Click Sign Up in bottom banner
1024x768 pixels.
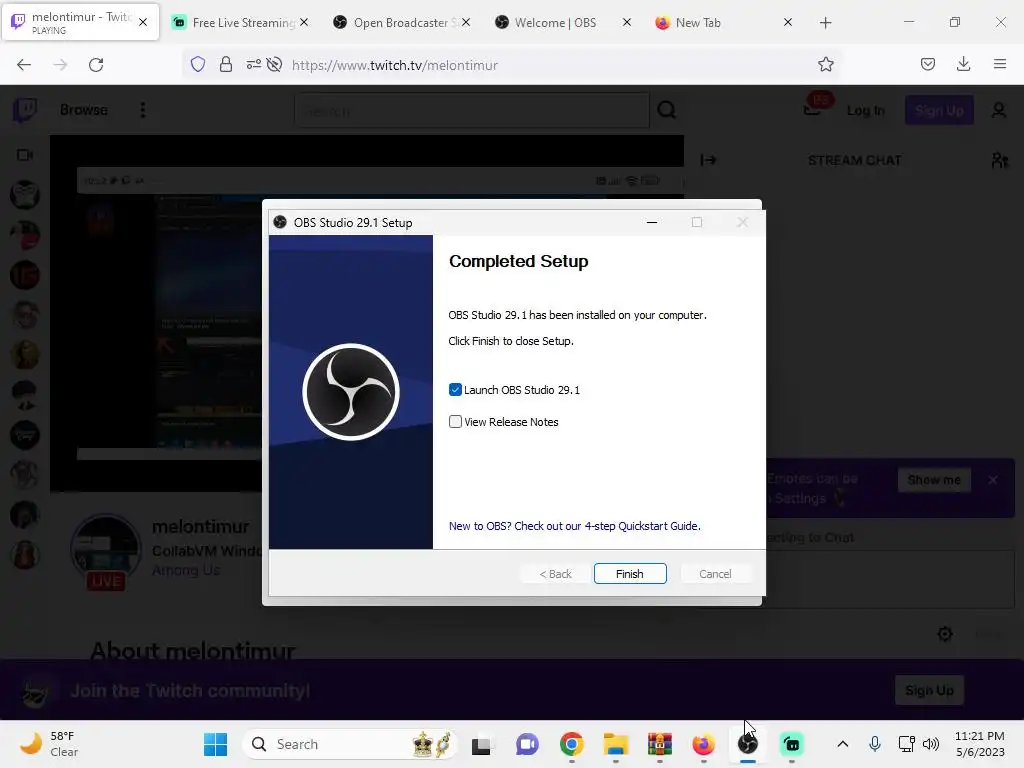(x=929, y=690)
